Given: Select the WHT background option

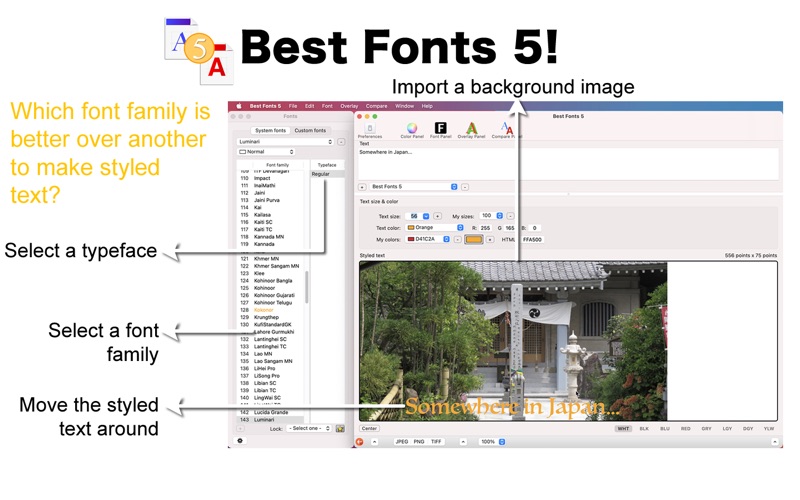Looking at the screenshot, I should pyautogui.click(x=622, y=428).
